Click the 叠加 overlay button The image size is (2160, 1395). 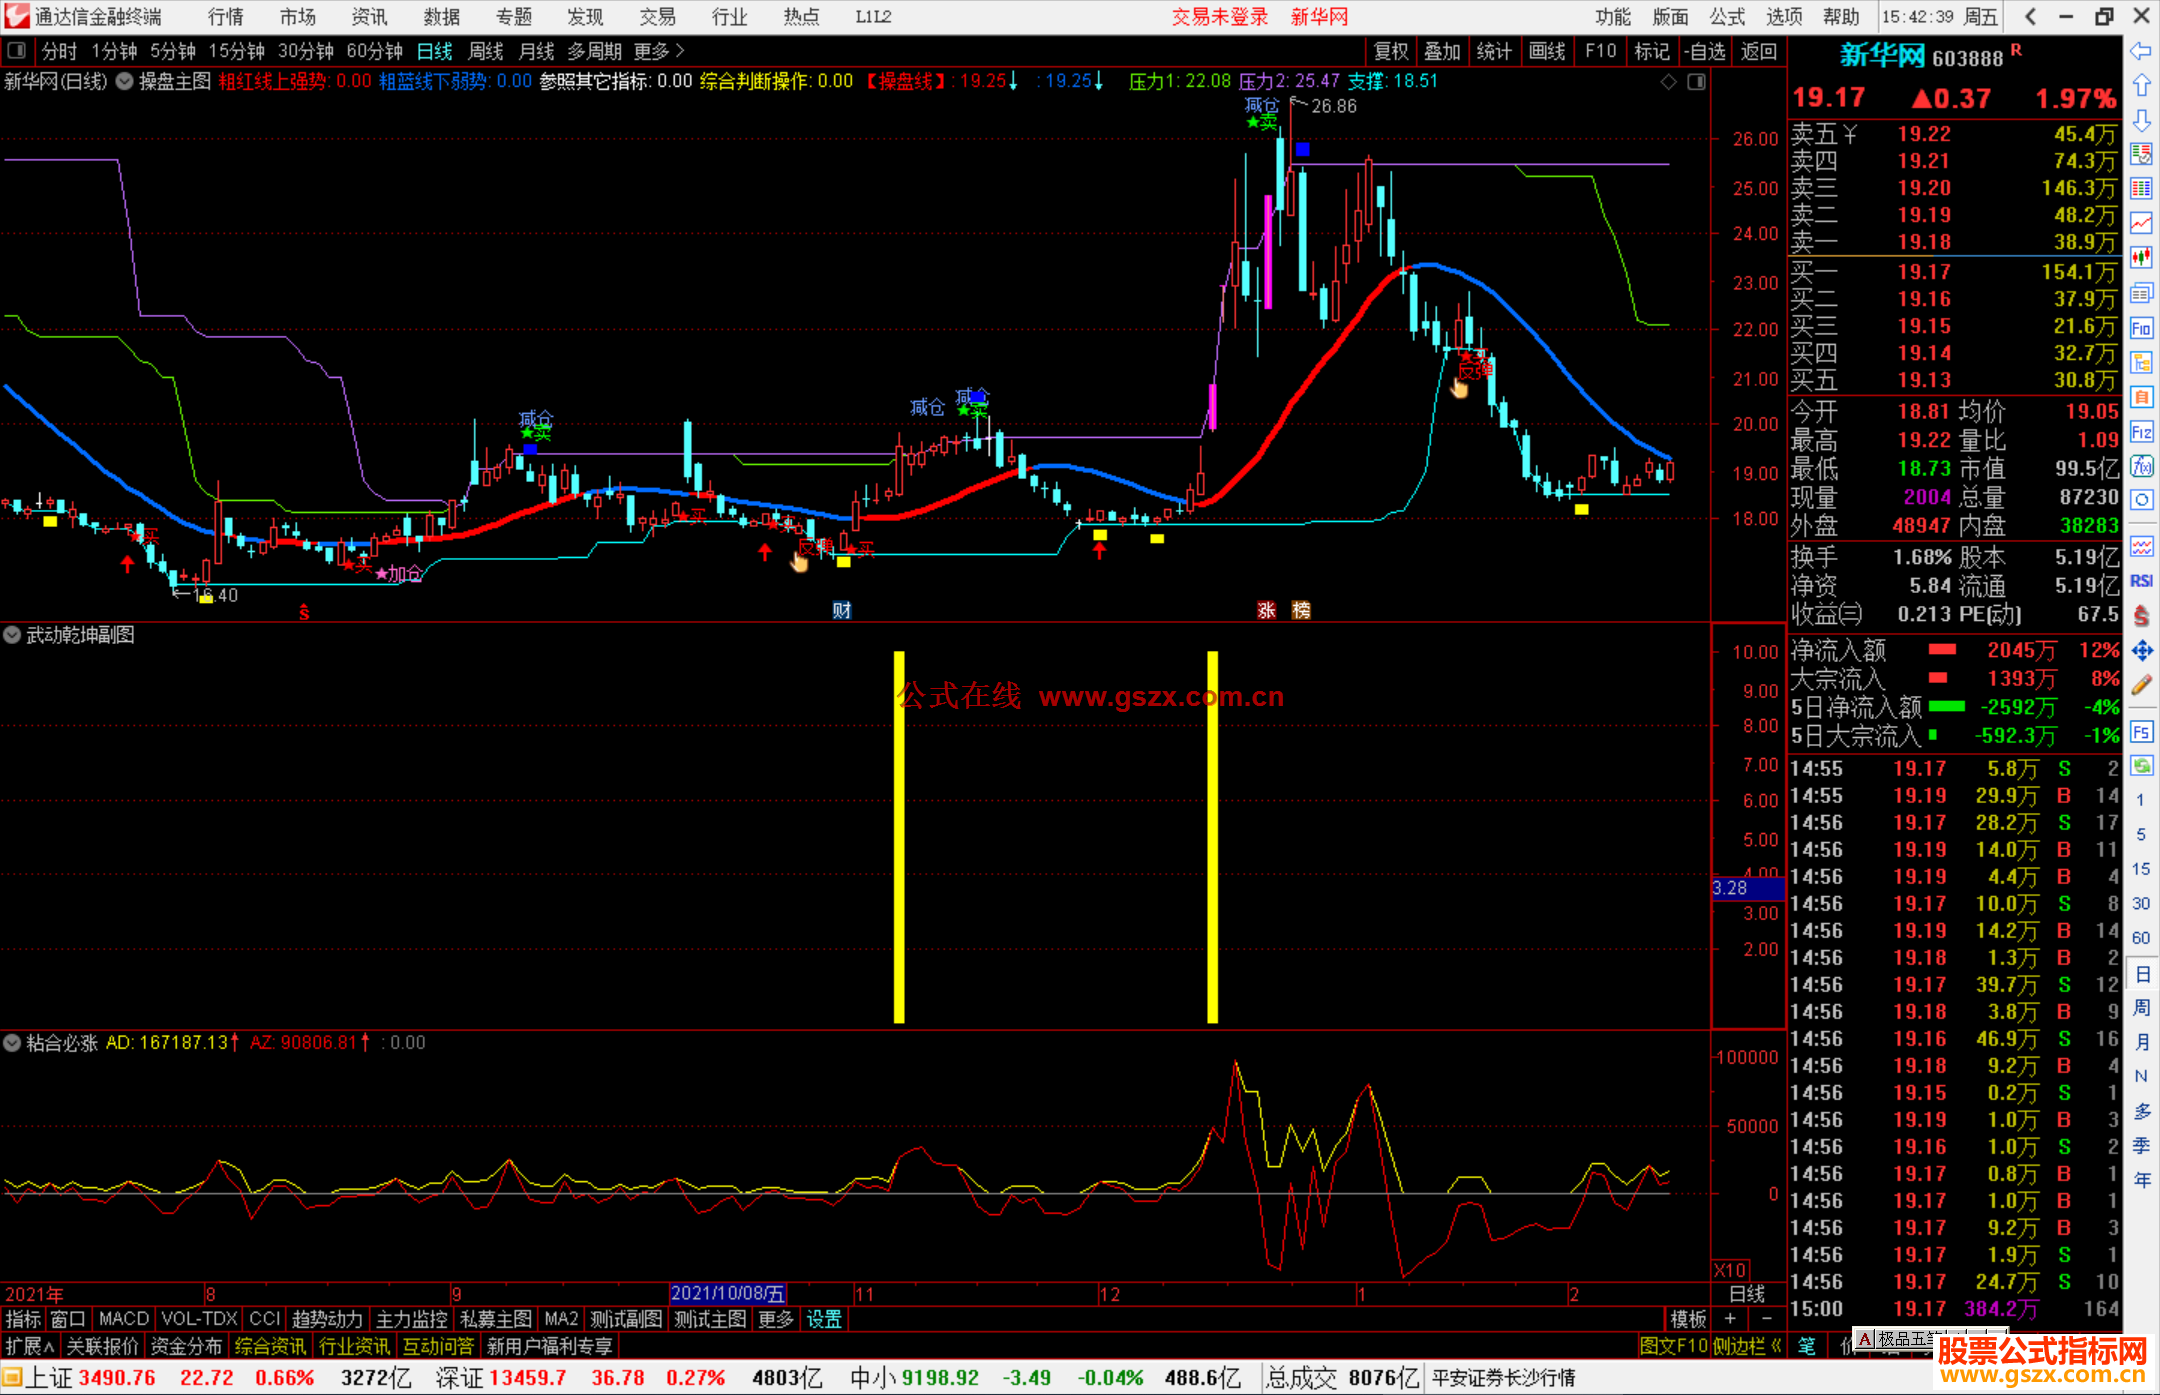coord(1443,51)
